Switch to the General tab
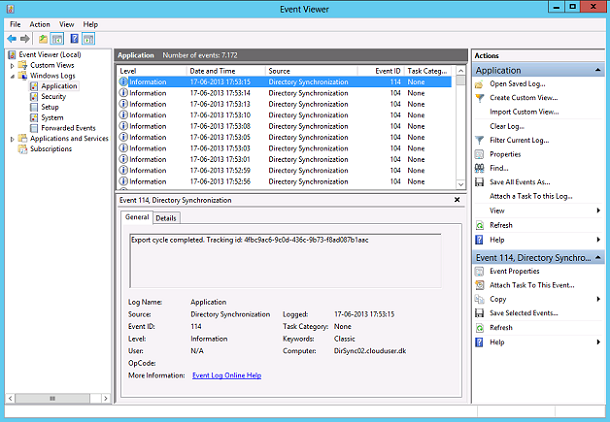The width and height of the screenshot is (610, 422). 137,217
